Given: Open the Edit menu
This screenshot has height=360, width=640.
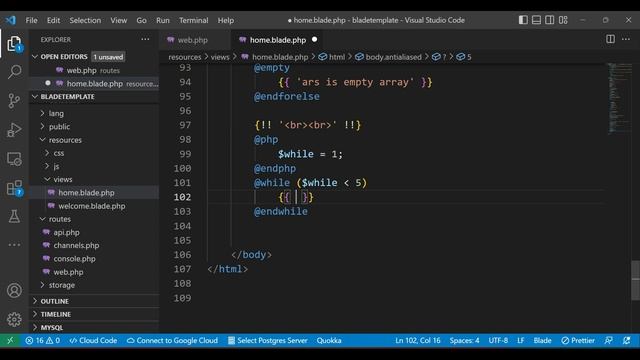Looking at the screenshot, I should point(53,20).
